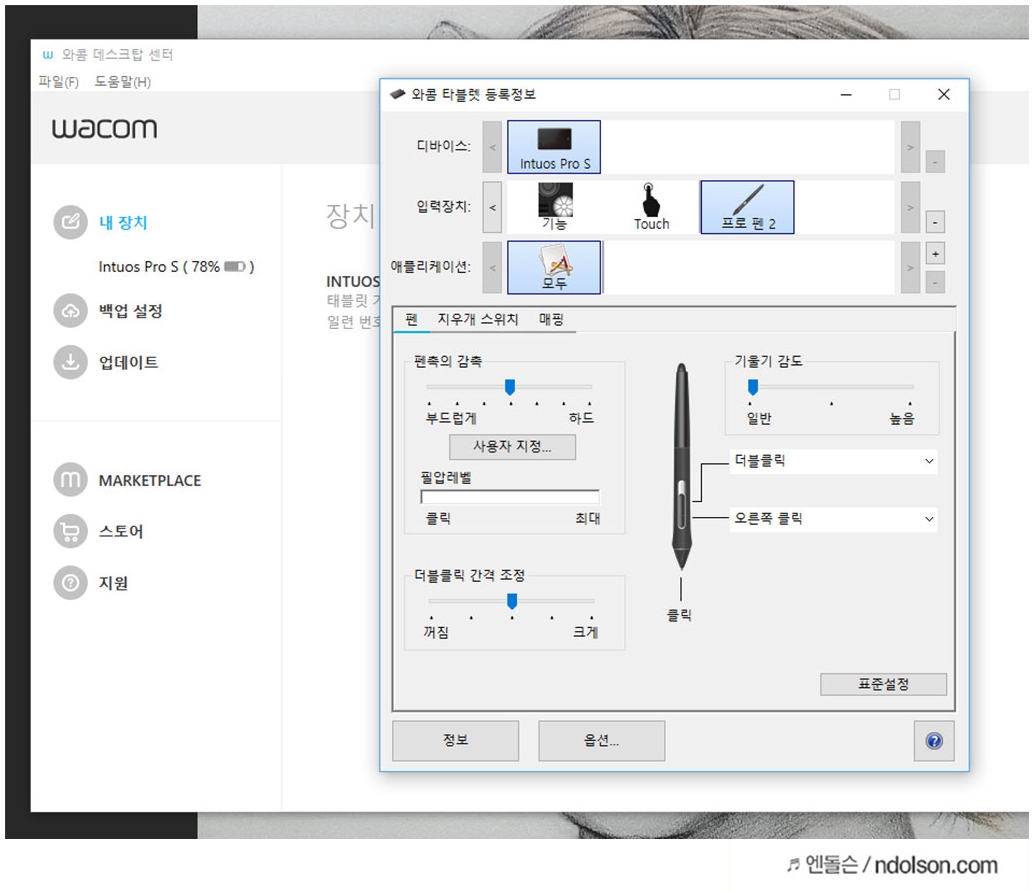1034x891 pixels.
Task: Click the 더블클릭 간격 조정 slider handle
Action: coord(512,601)
